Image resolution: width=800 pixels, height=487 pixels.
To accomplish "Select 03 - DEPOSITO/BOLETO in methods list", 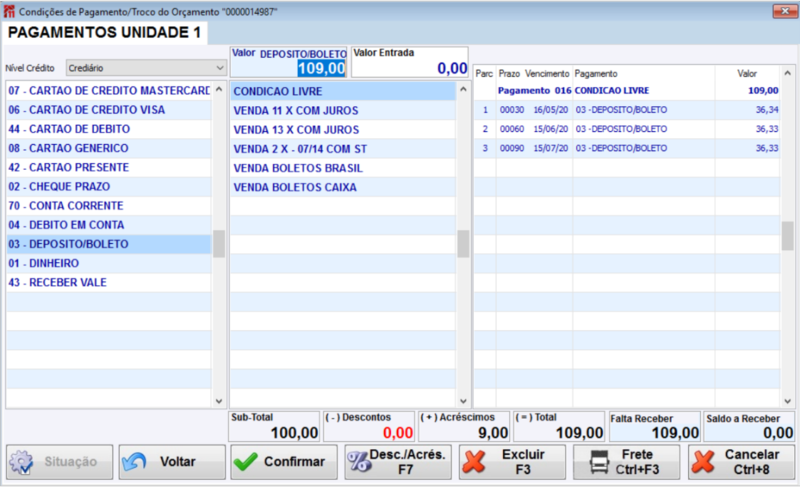I will tap(109, 244).
